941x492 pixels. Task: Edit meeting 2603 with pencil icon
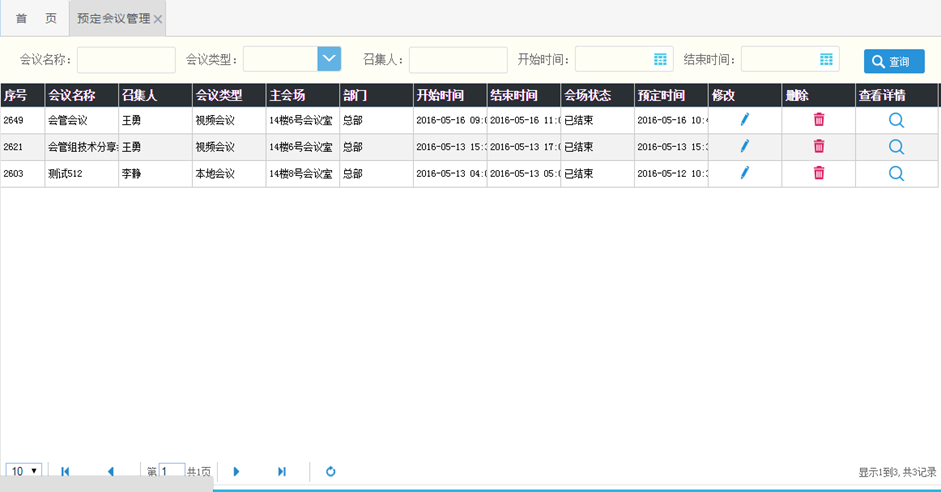(744, 173)
